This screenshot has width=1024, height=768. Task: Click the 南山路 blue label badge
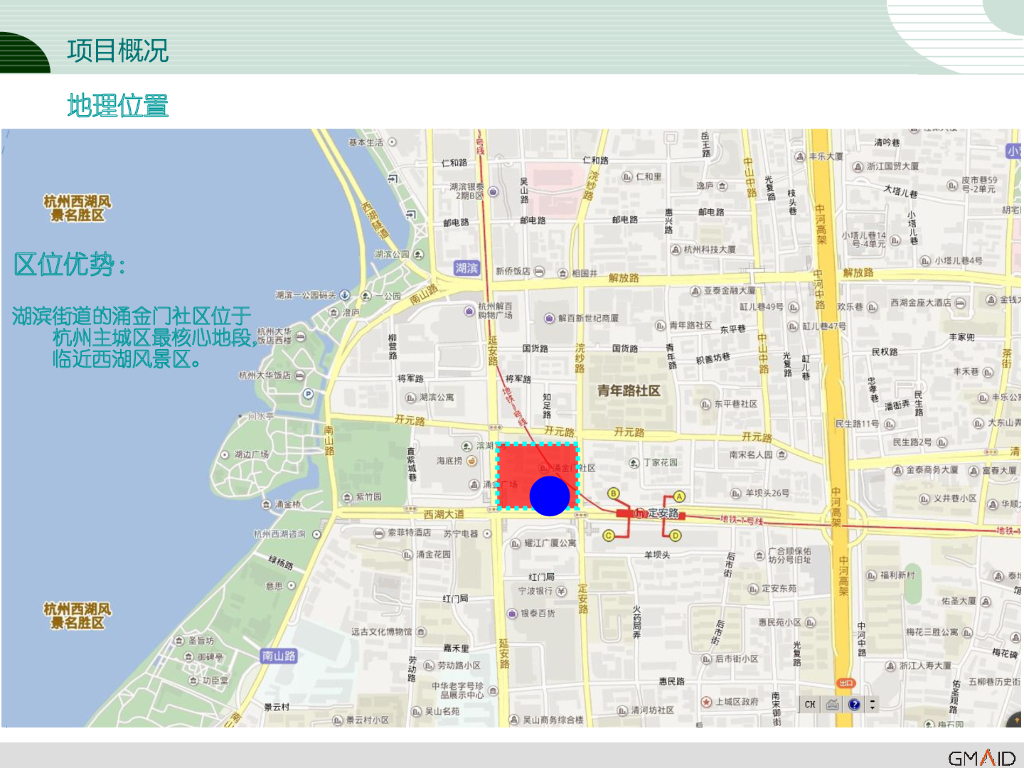279,656
